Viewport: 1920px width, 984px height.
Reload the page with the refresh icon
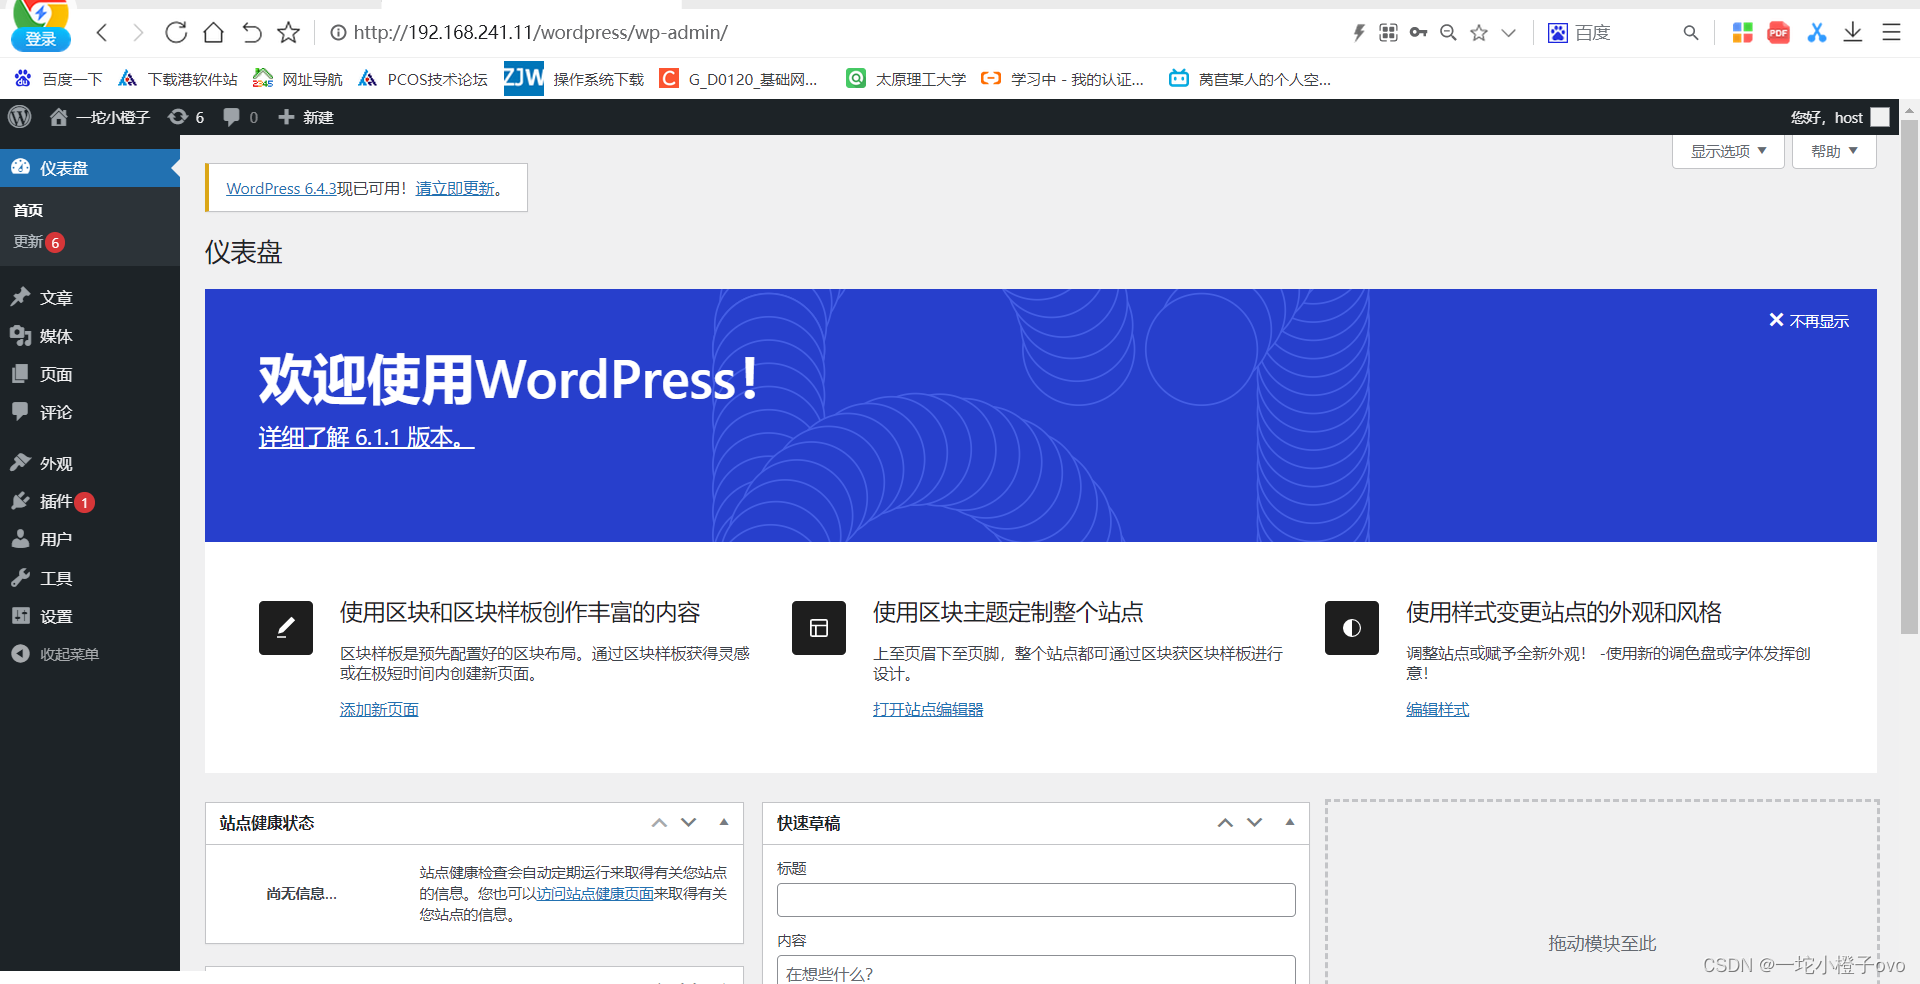176,33
